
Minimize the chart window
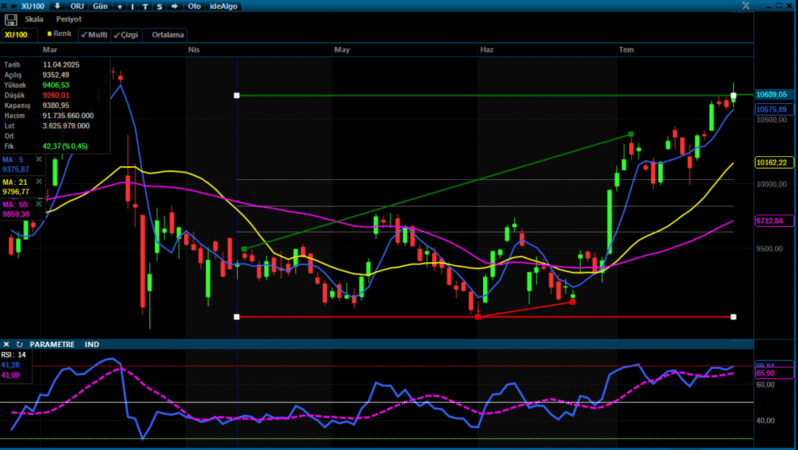tap(768, 7)
